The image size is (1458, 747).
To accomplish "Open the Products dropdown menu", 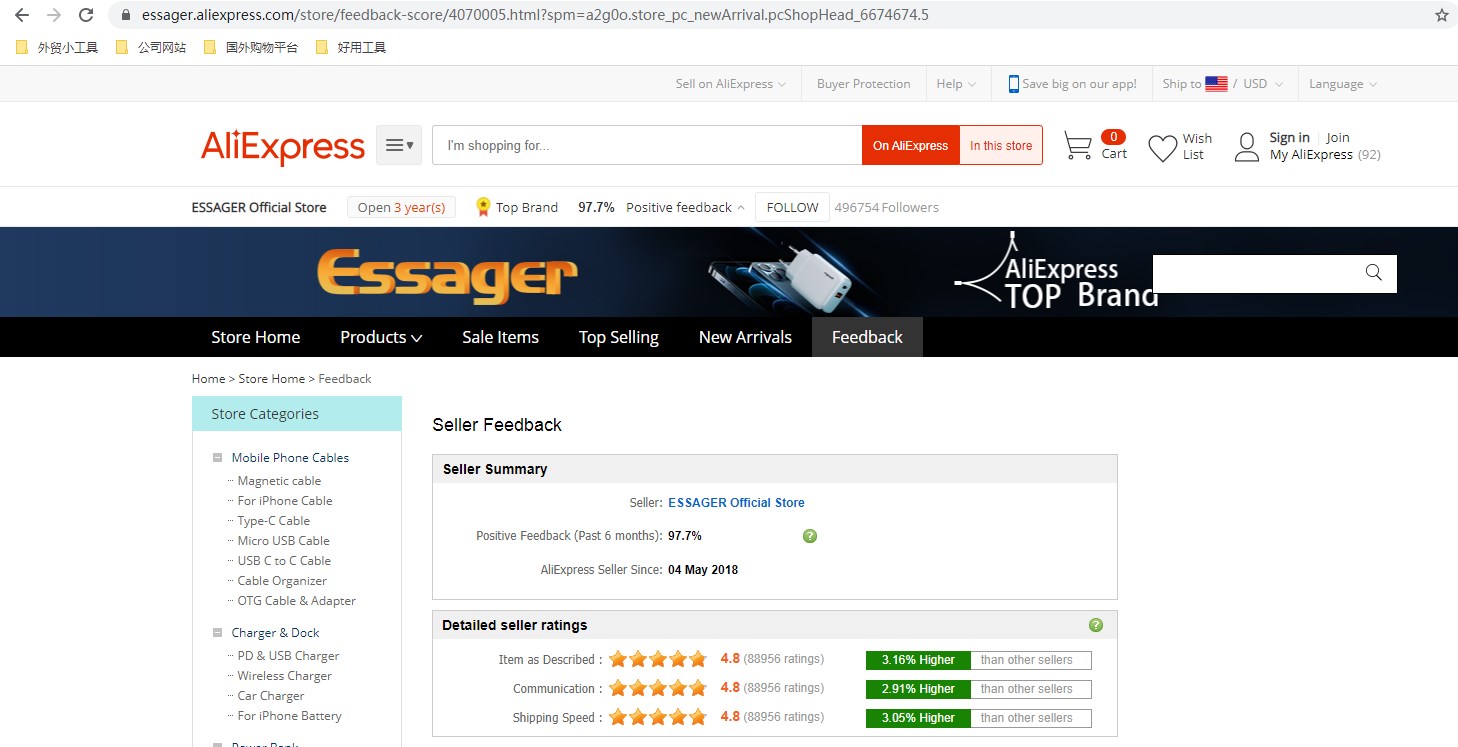I will [x=381, y=337].
